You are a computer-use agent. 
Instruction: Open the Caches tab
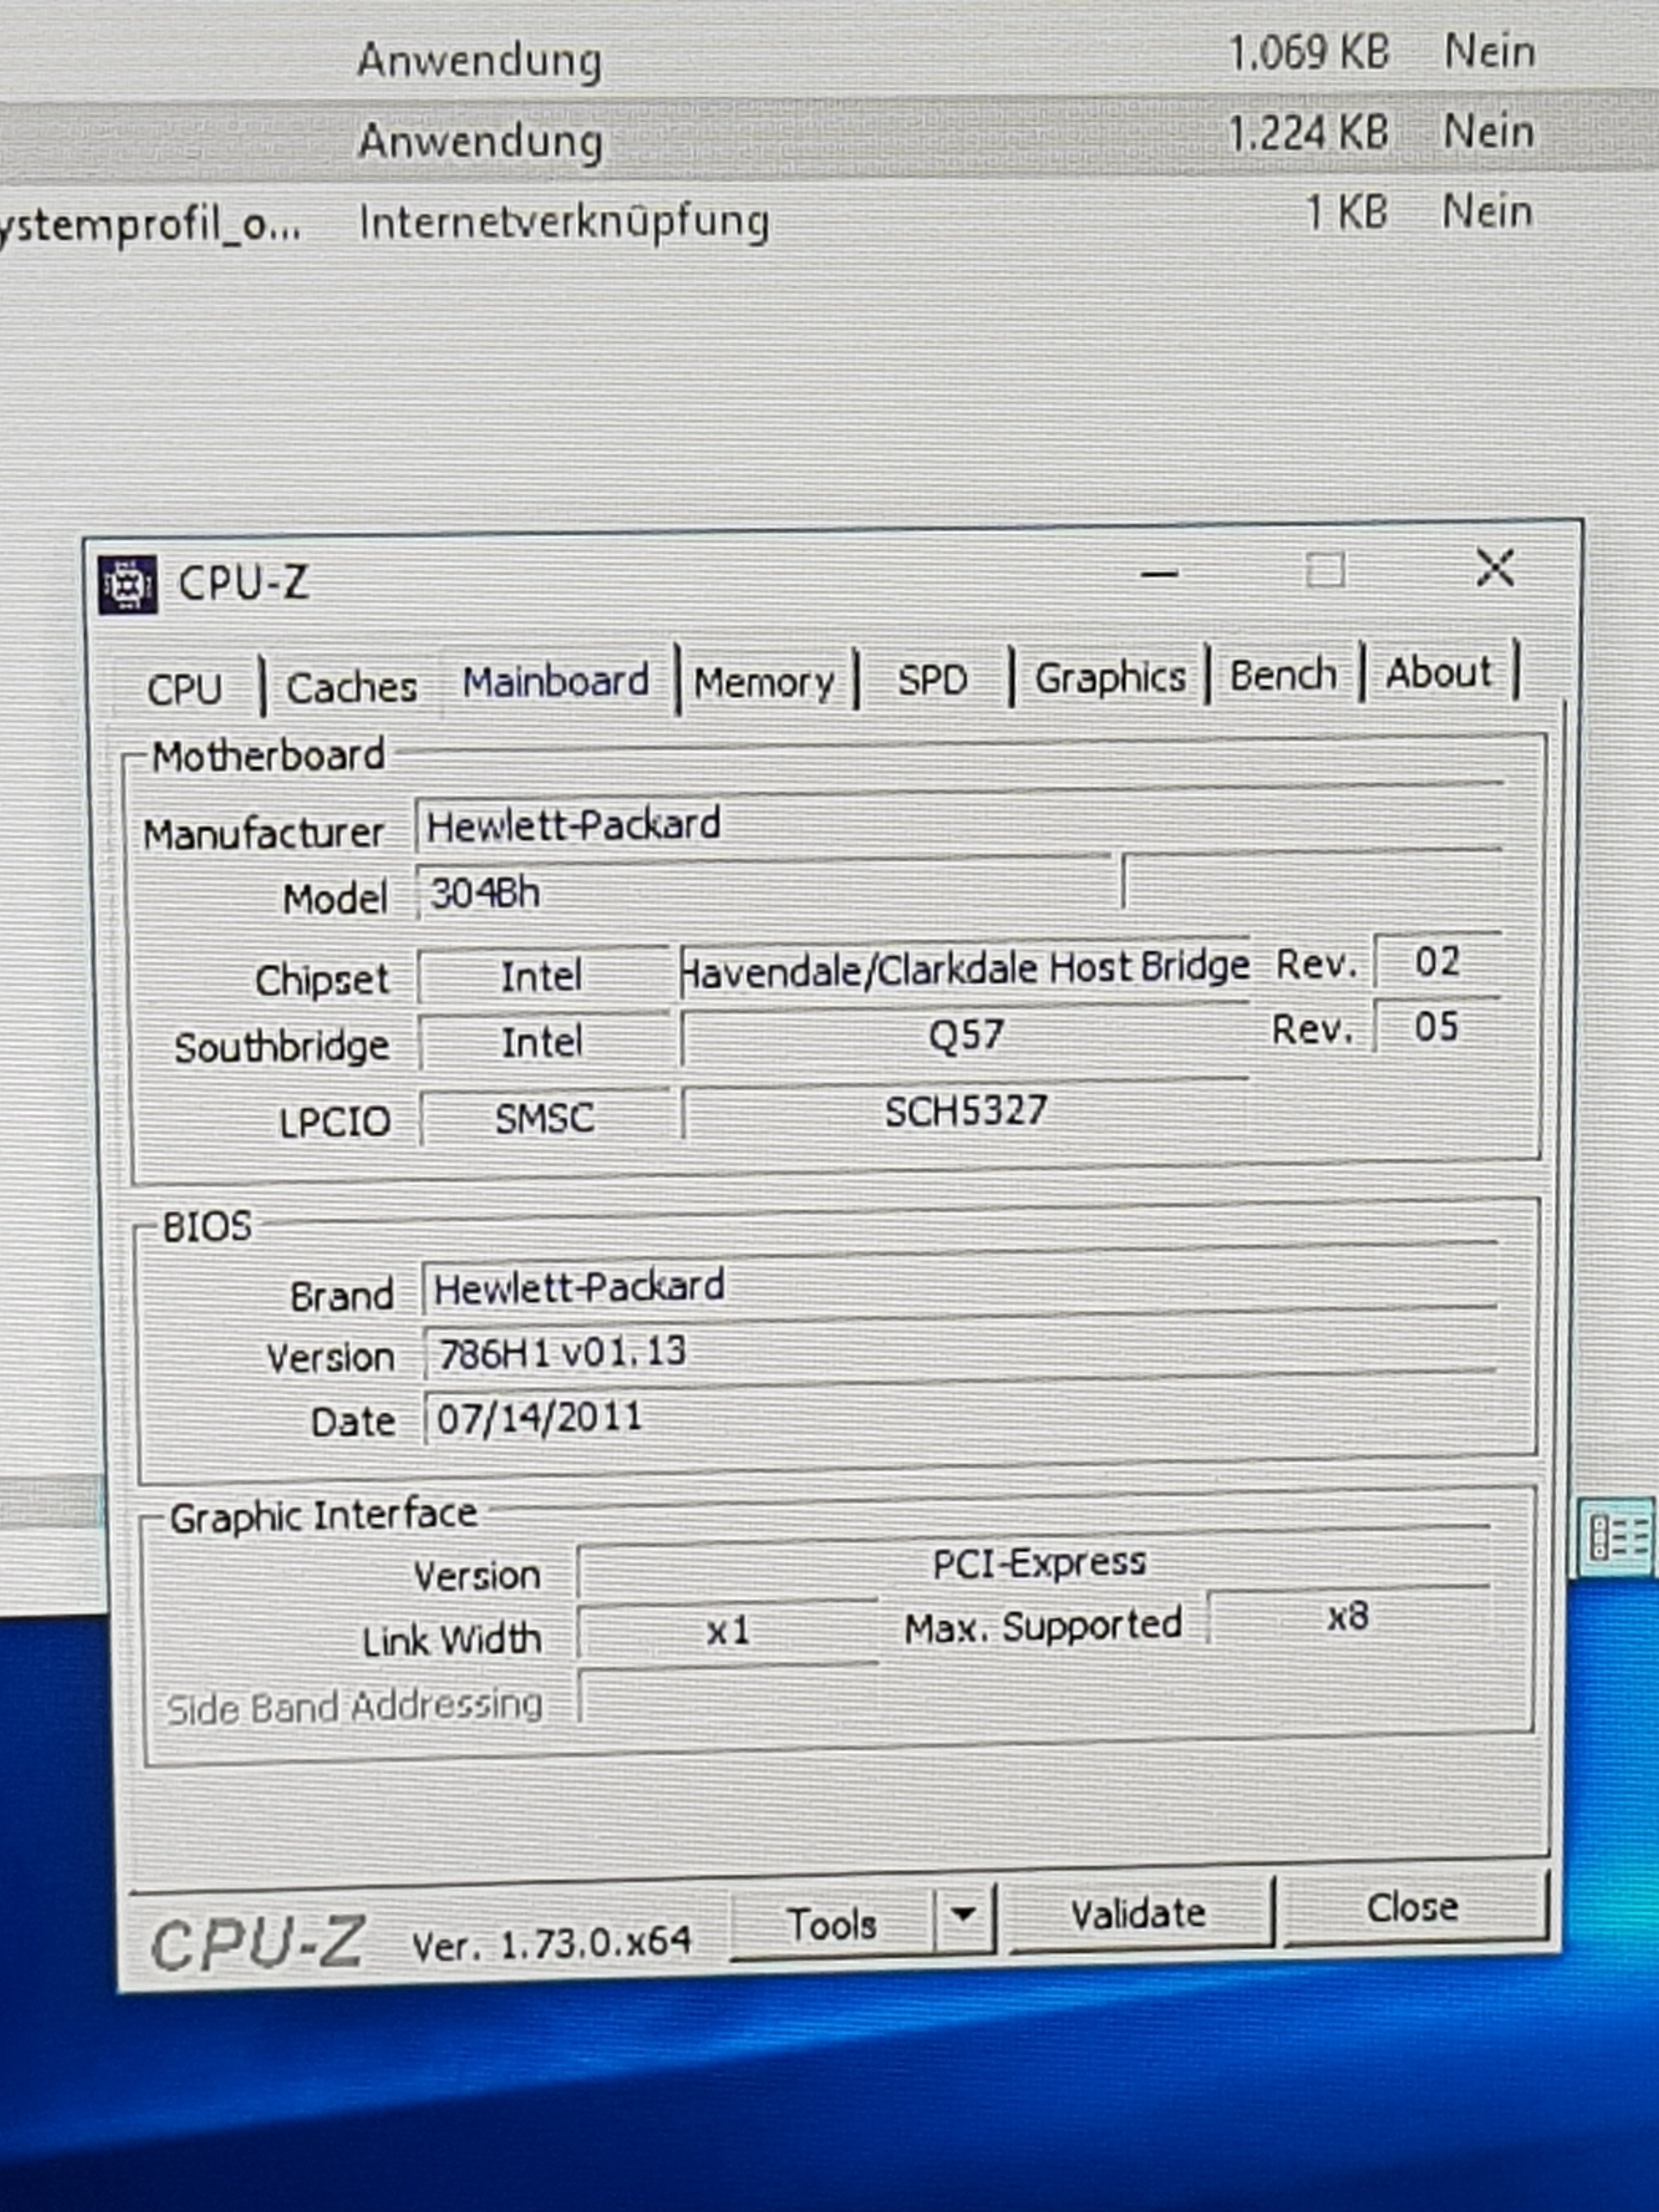(x=351, y=687)
